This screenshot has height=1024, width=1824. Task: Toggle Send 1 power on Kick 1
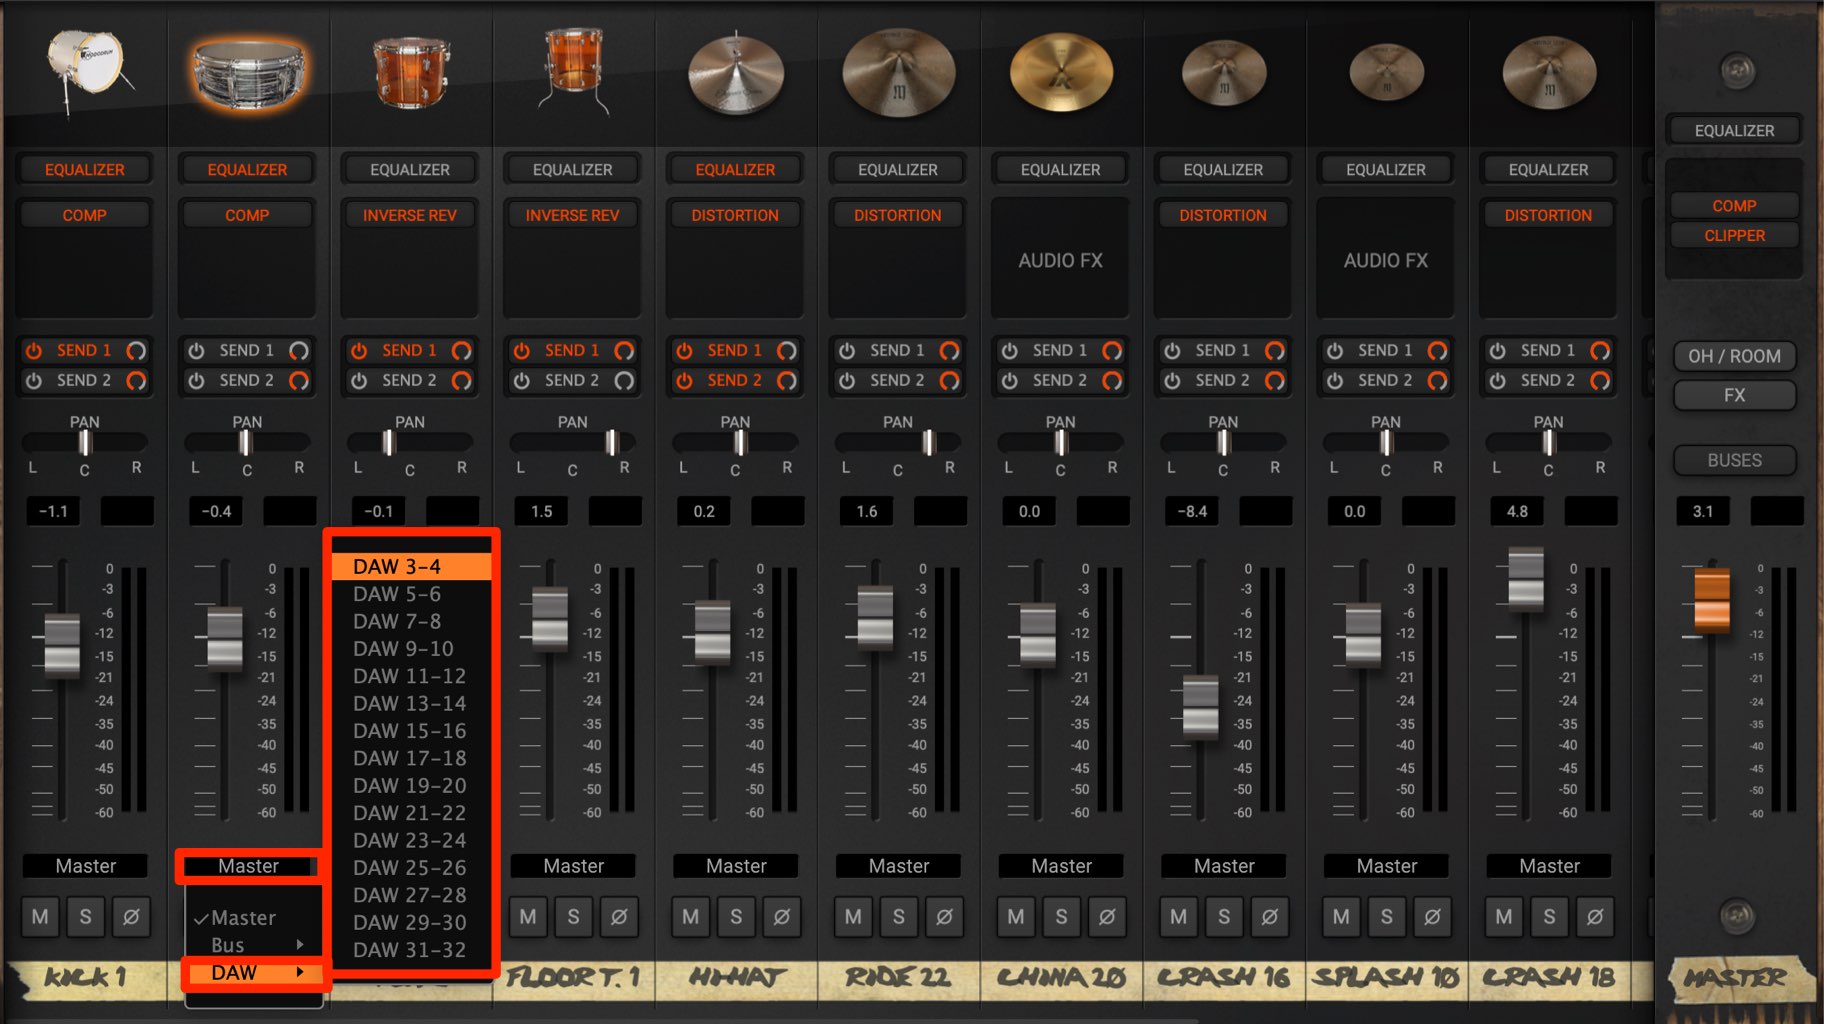point(34,351)
